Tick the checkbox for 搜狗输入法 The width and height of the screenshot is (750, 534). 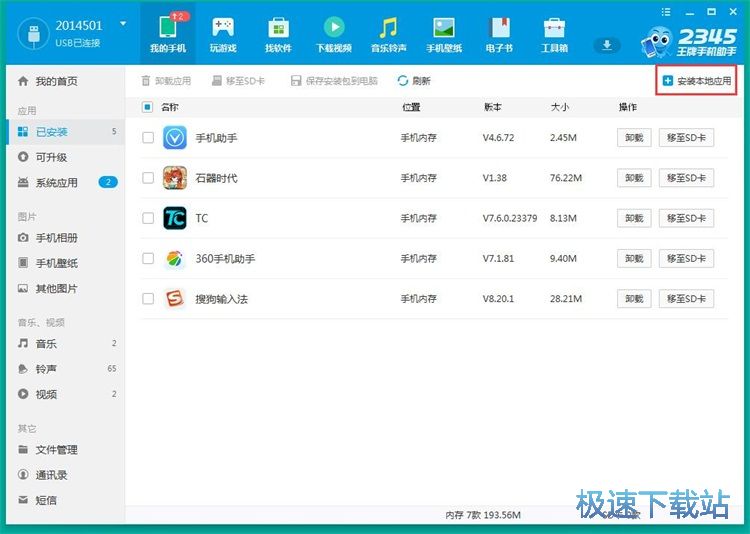click(148, 298)
